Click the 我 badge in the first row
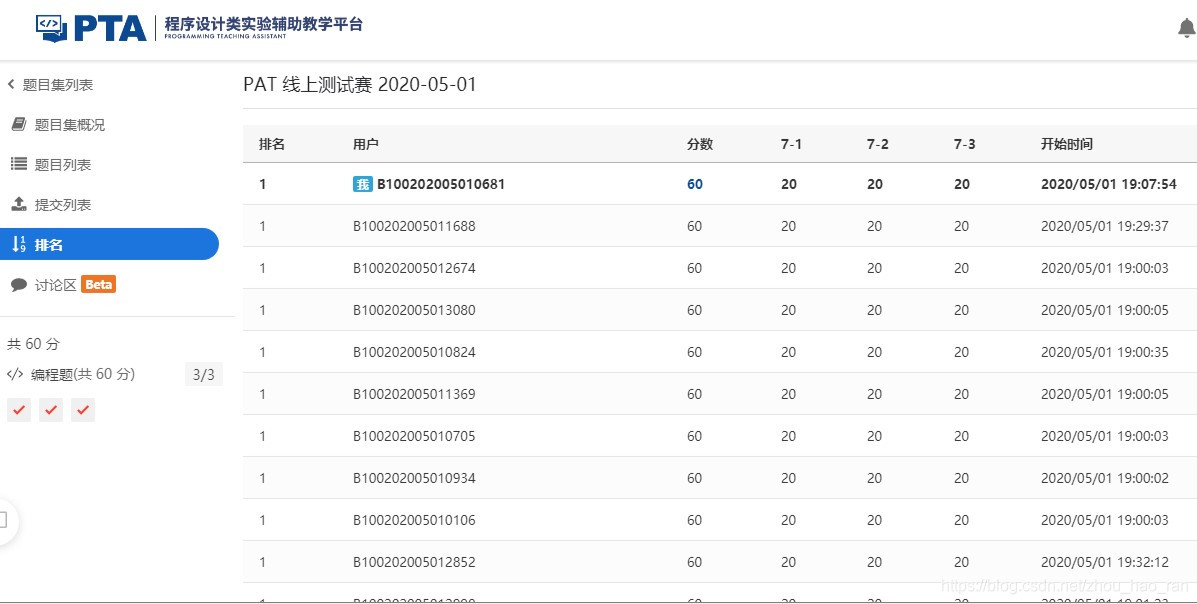Viewport: 1197px width, 604px height. 363,184
